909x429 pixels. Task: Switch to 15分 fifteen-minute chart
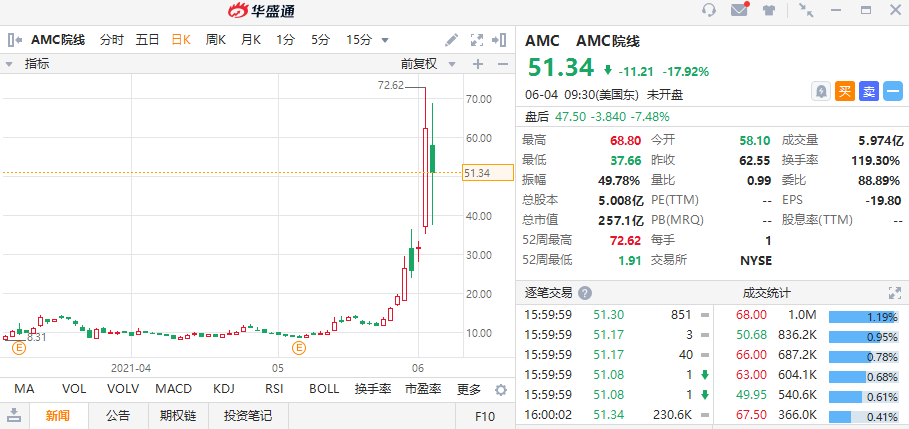pyautogui.click(x=359, y=40)
